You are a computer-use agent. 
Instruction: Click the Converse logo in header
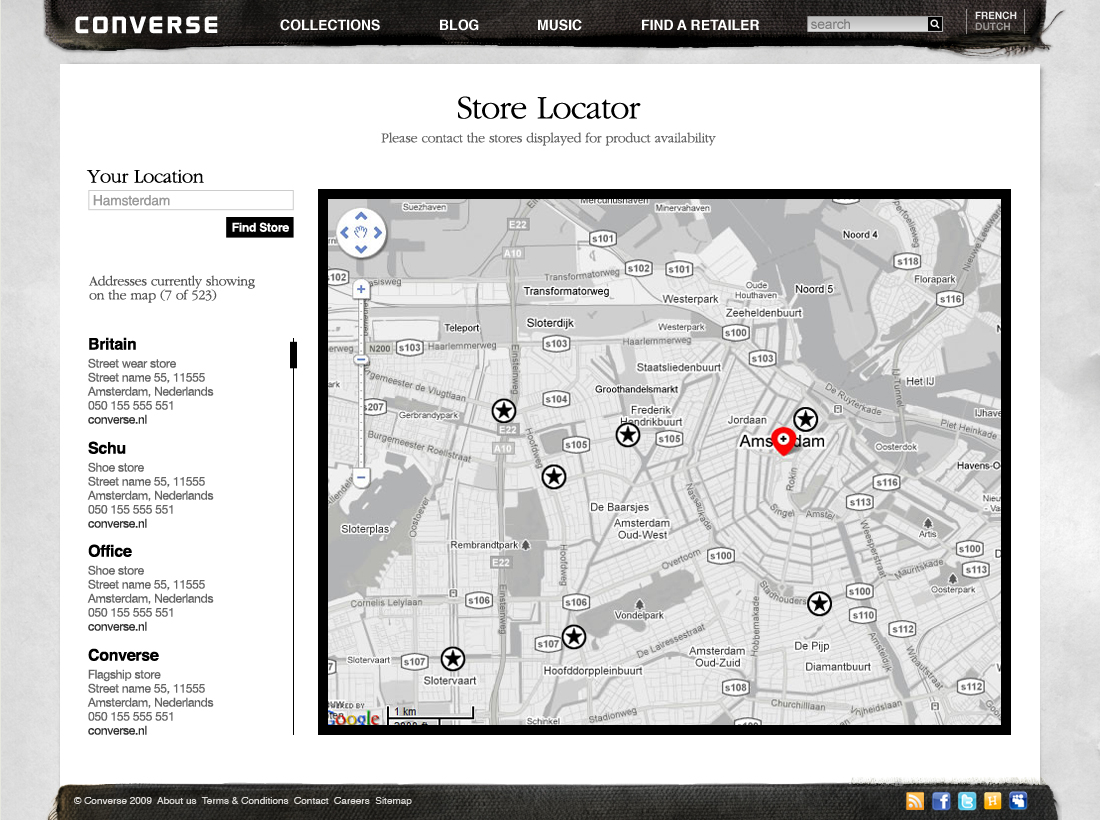(146, 25)
